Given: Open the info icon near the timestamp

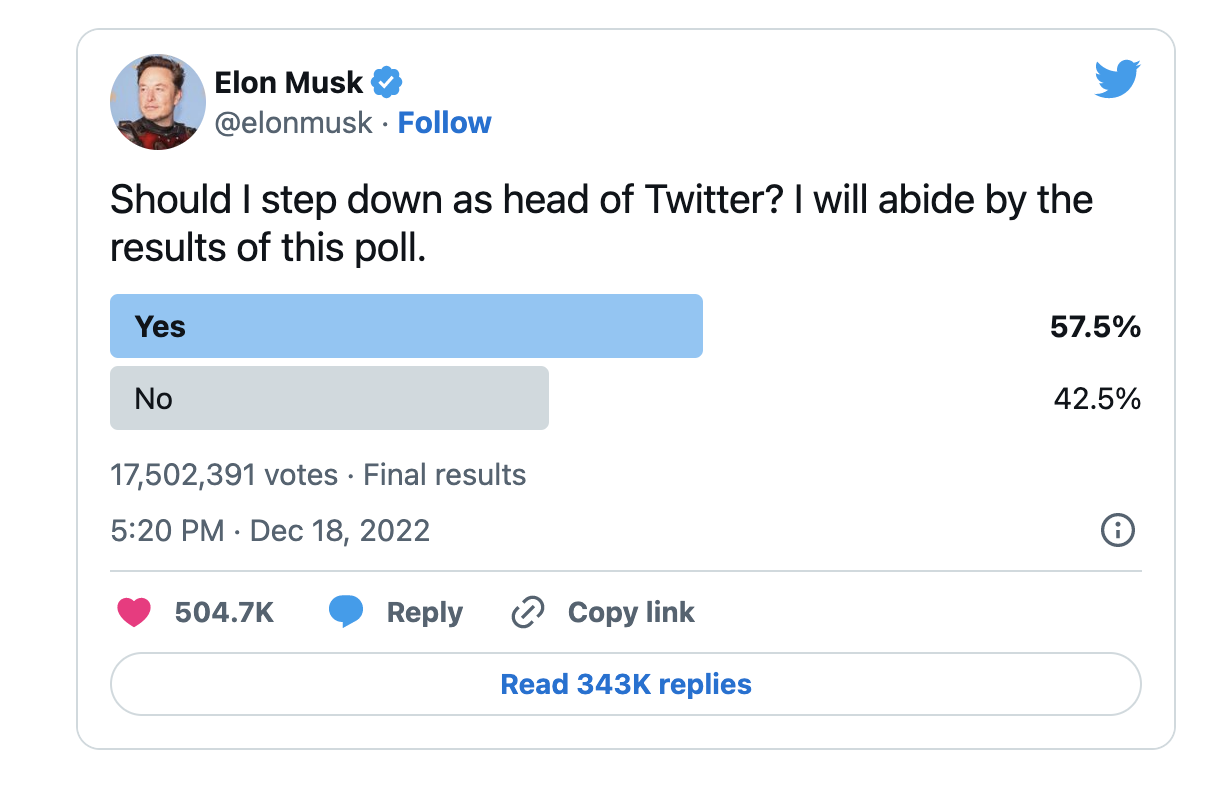Looking at the screenshot, I should click(x=1118, y=531).
